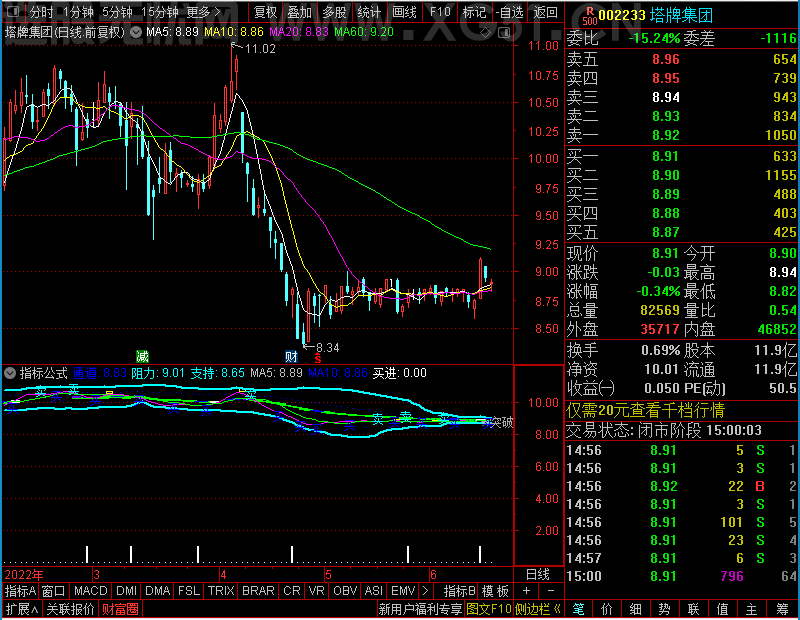Show more indicators with the > arrow
The width and height of the screenshot is (800, 620).
pos(425,591)
